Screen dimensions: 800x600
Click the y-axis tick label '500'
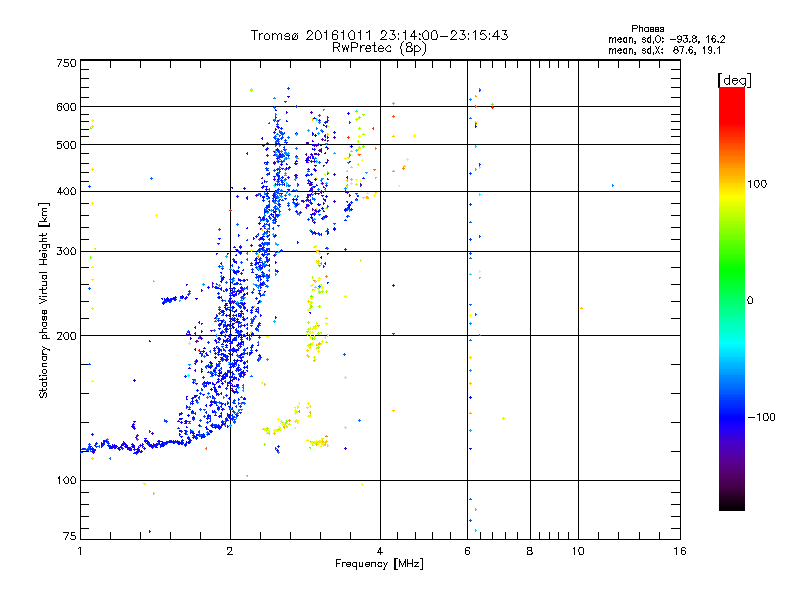click(66, 145)
